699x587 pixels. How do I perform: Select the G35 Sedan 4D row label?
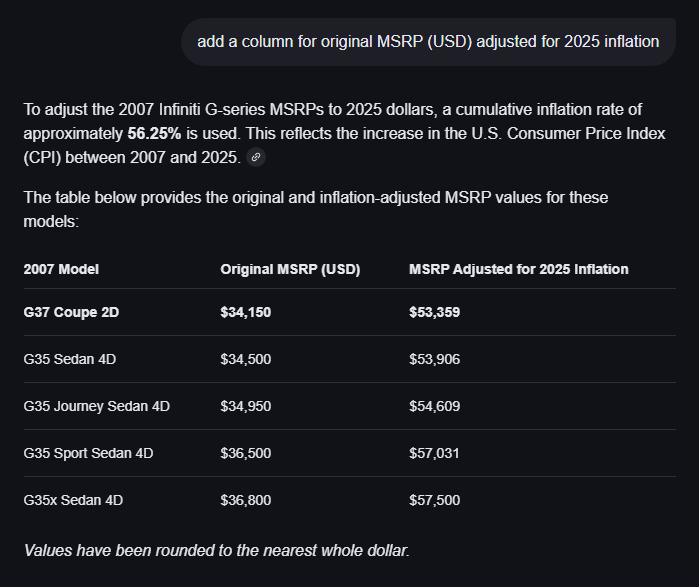tap(70, 359)
